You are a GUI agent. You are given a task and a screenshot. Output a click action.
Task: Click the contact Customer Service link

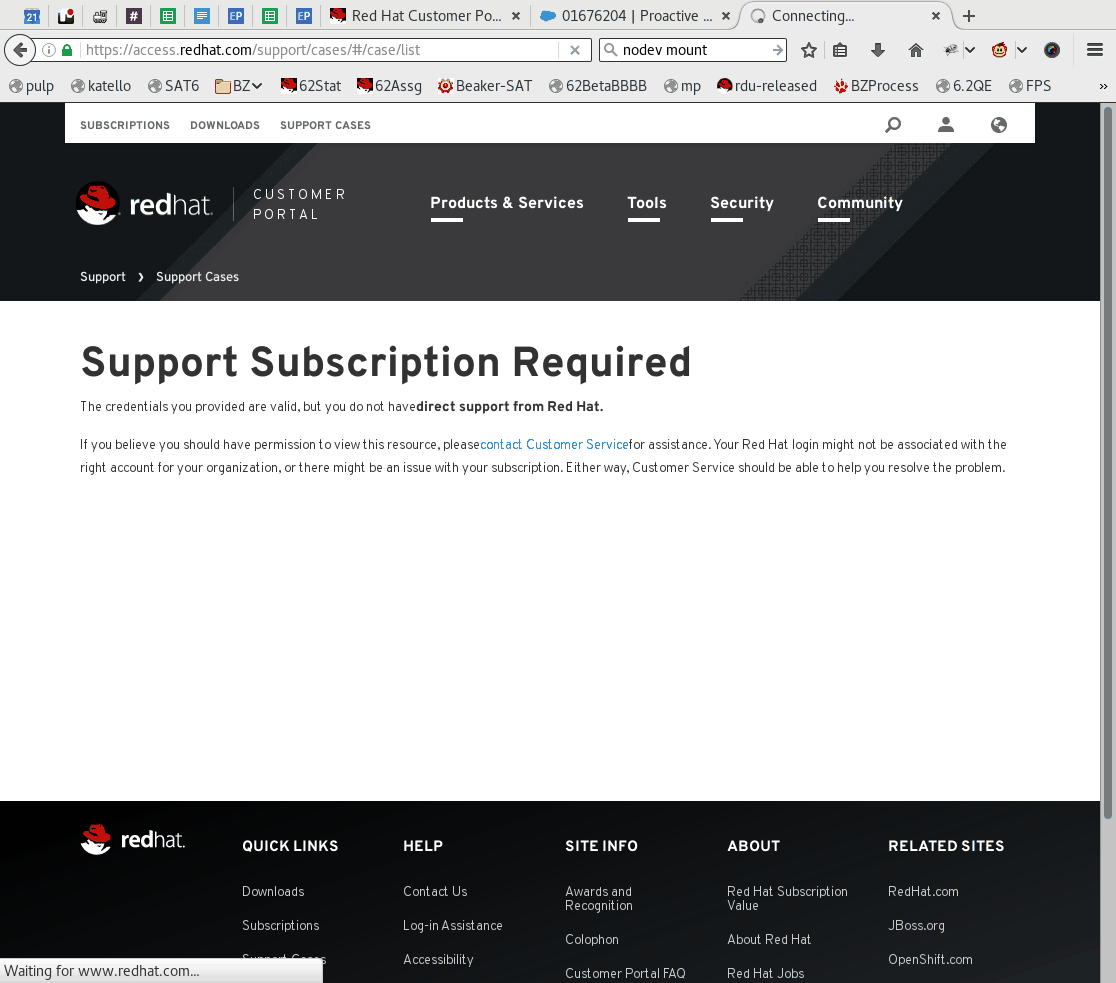554,445
